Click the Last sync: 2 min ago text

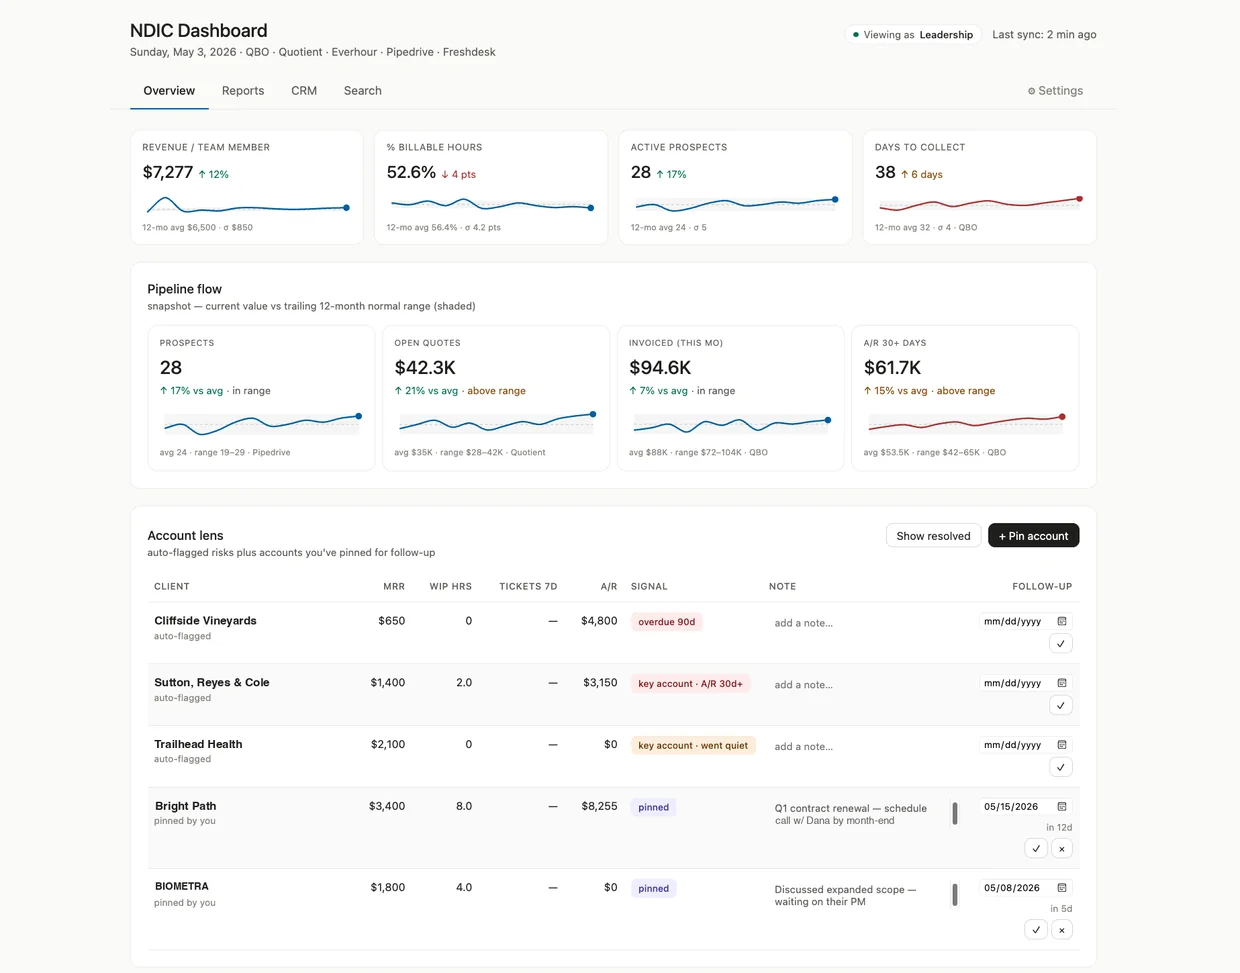point(1044,35)
